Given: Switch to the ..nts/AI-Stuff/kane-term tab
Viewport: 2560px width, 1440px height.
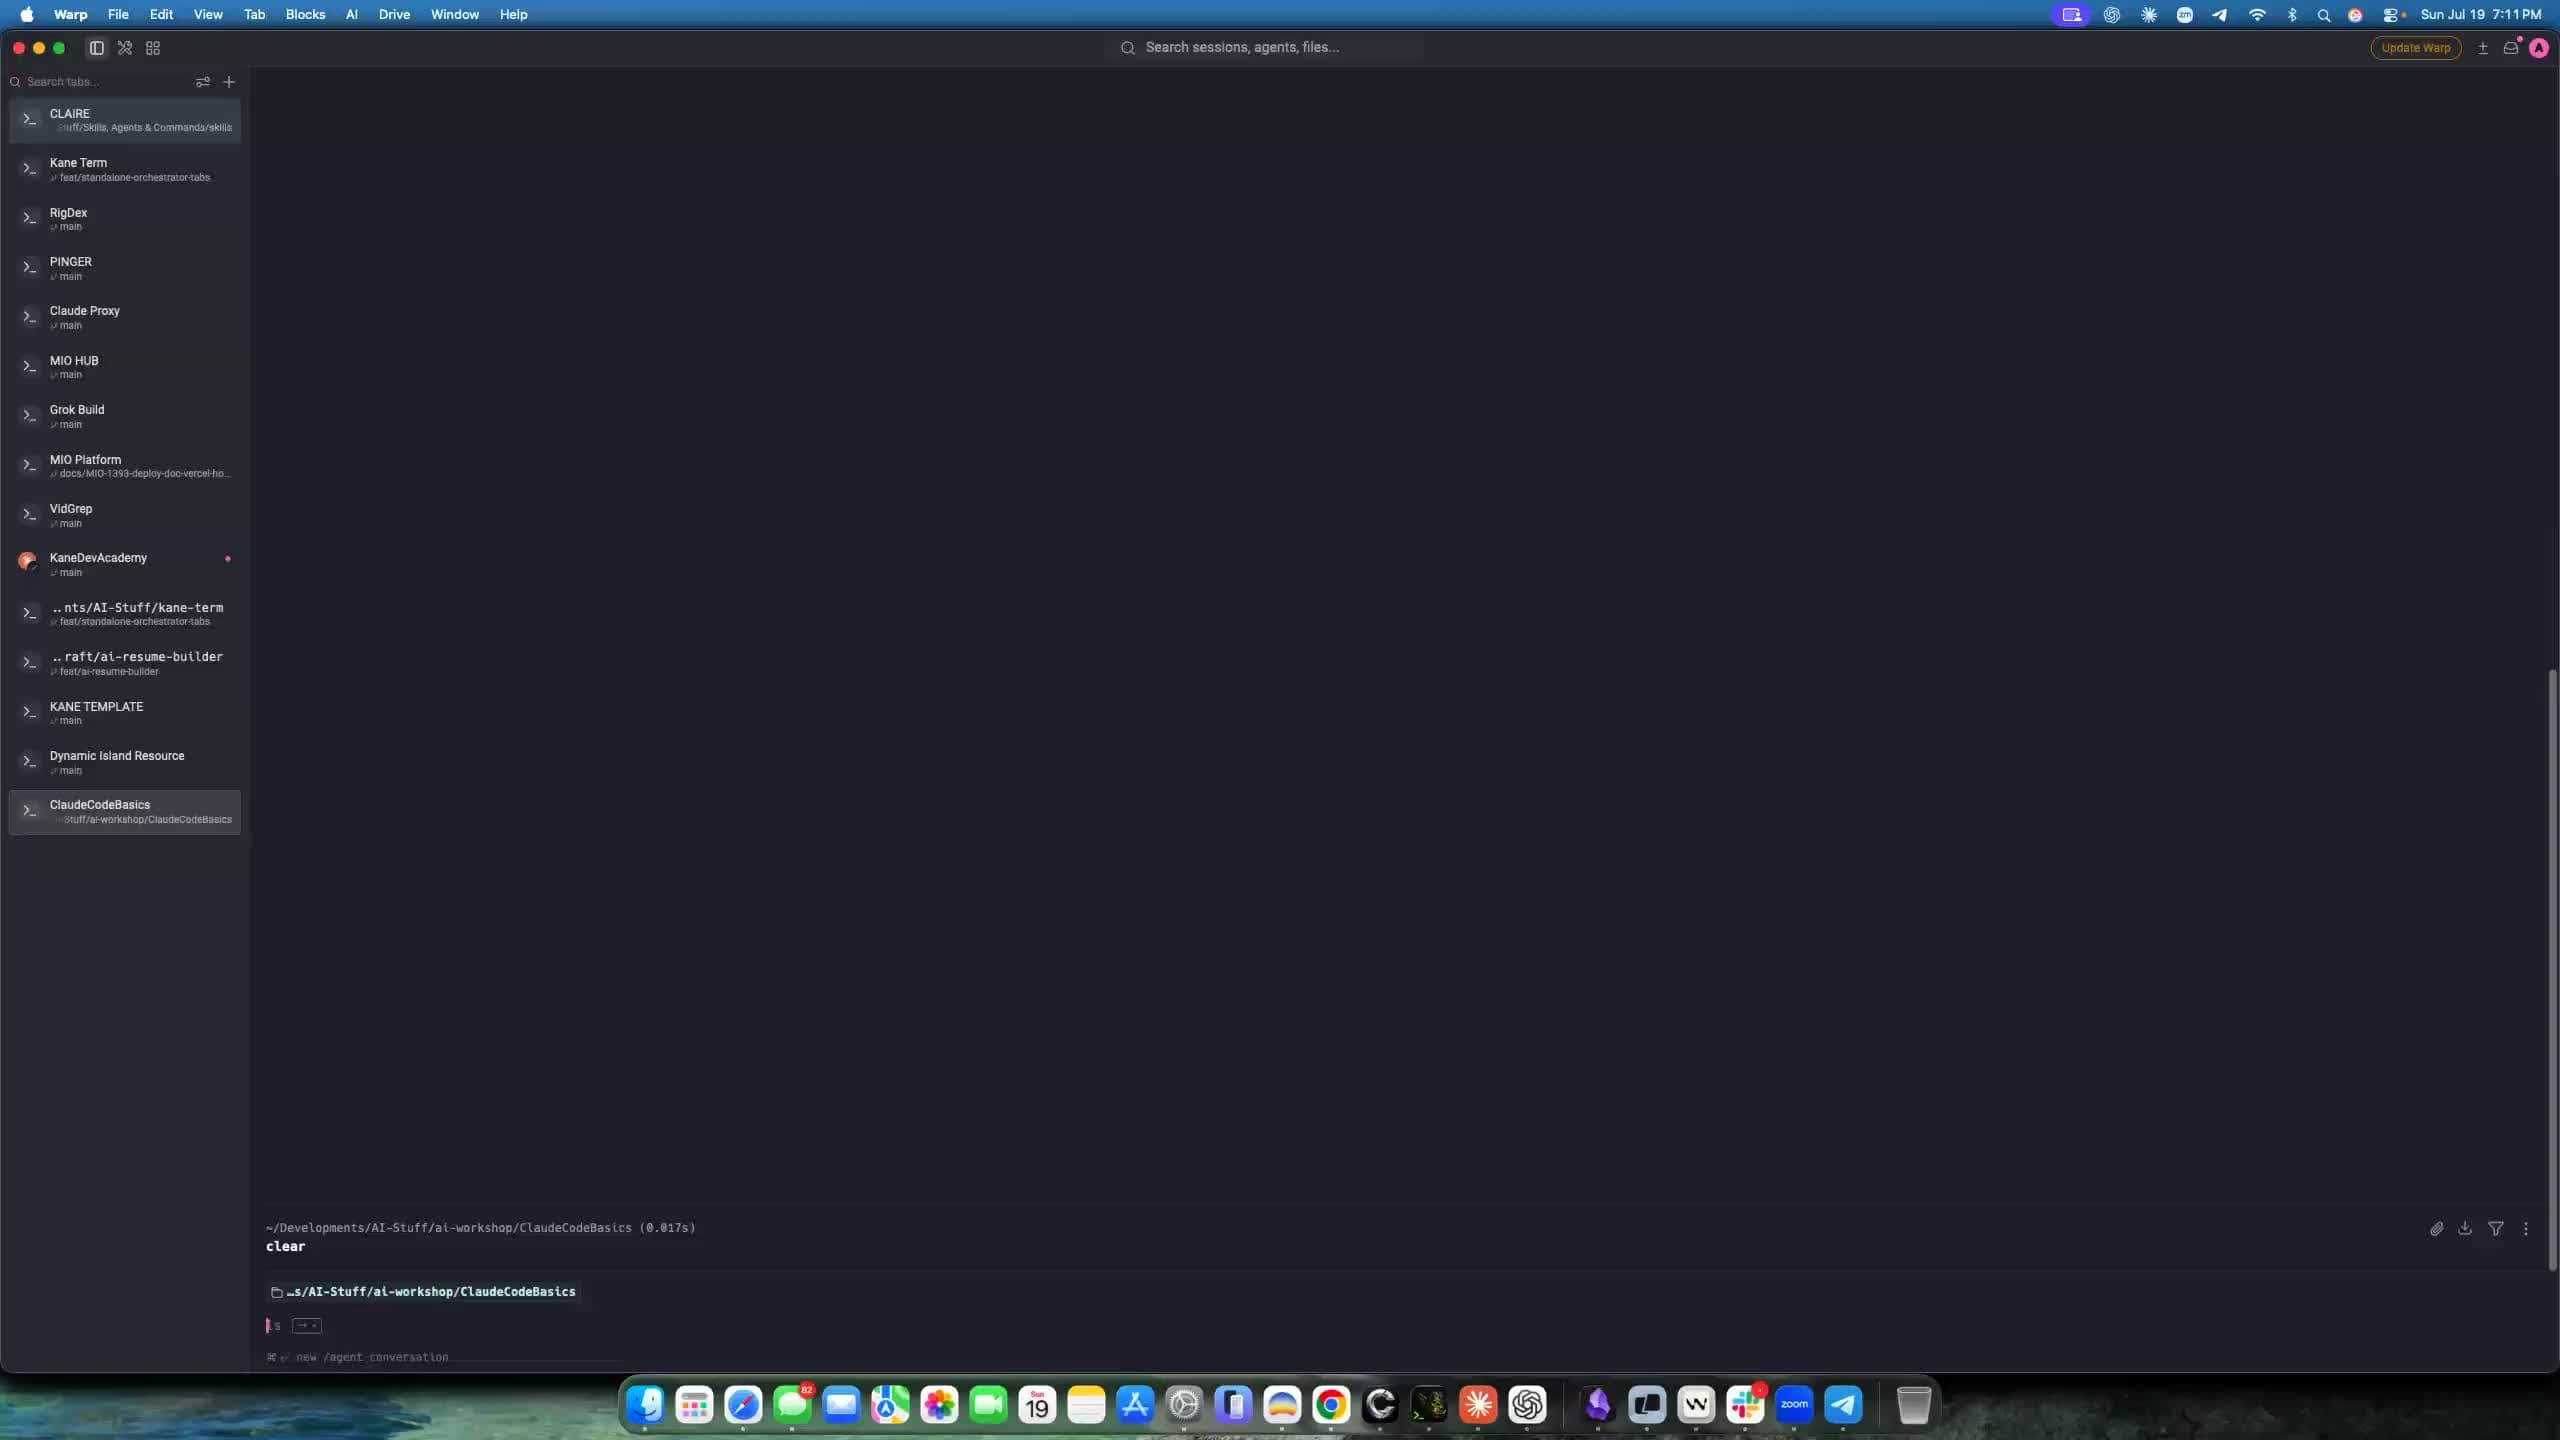Looking at the screenshot, I should pyautogui.click(x=125, y=614).
